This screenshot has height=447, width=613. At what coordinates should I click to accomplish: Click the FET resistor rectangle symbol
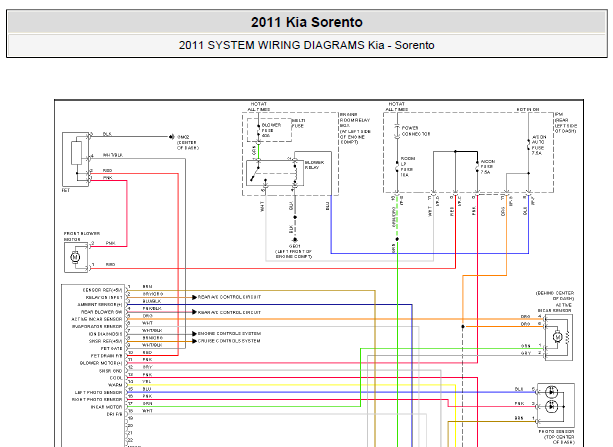77,153
